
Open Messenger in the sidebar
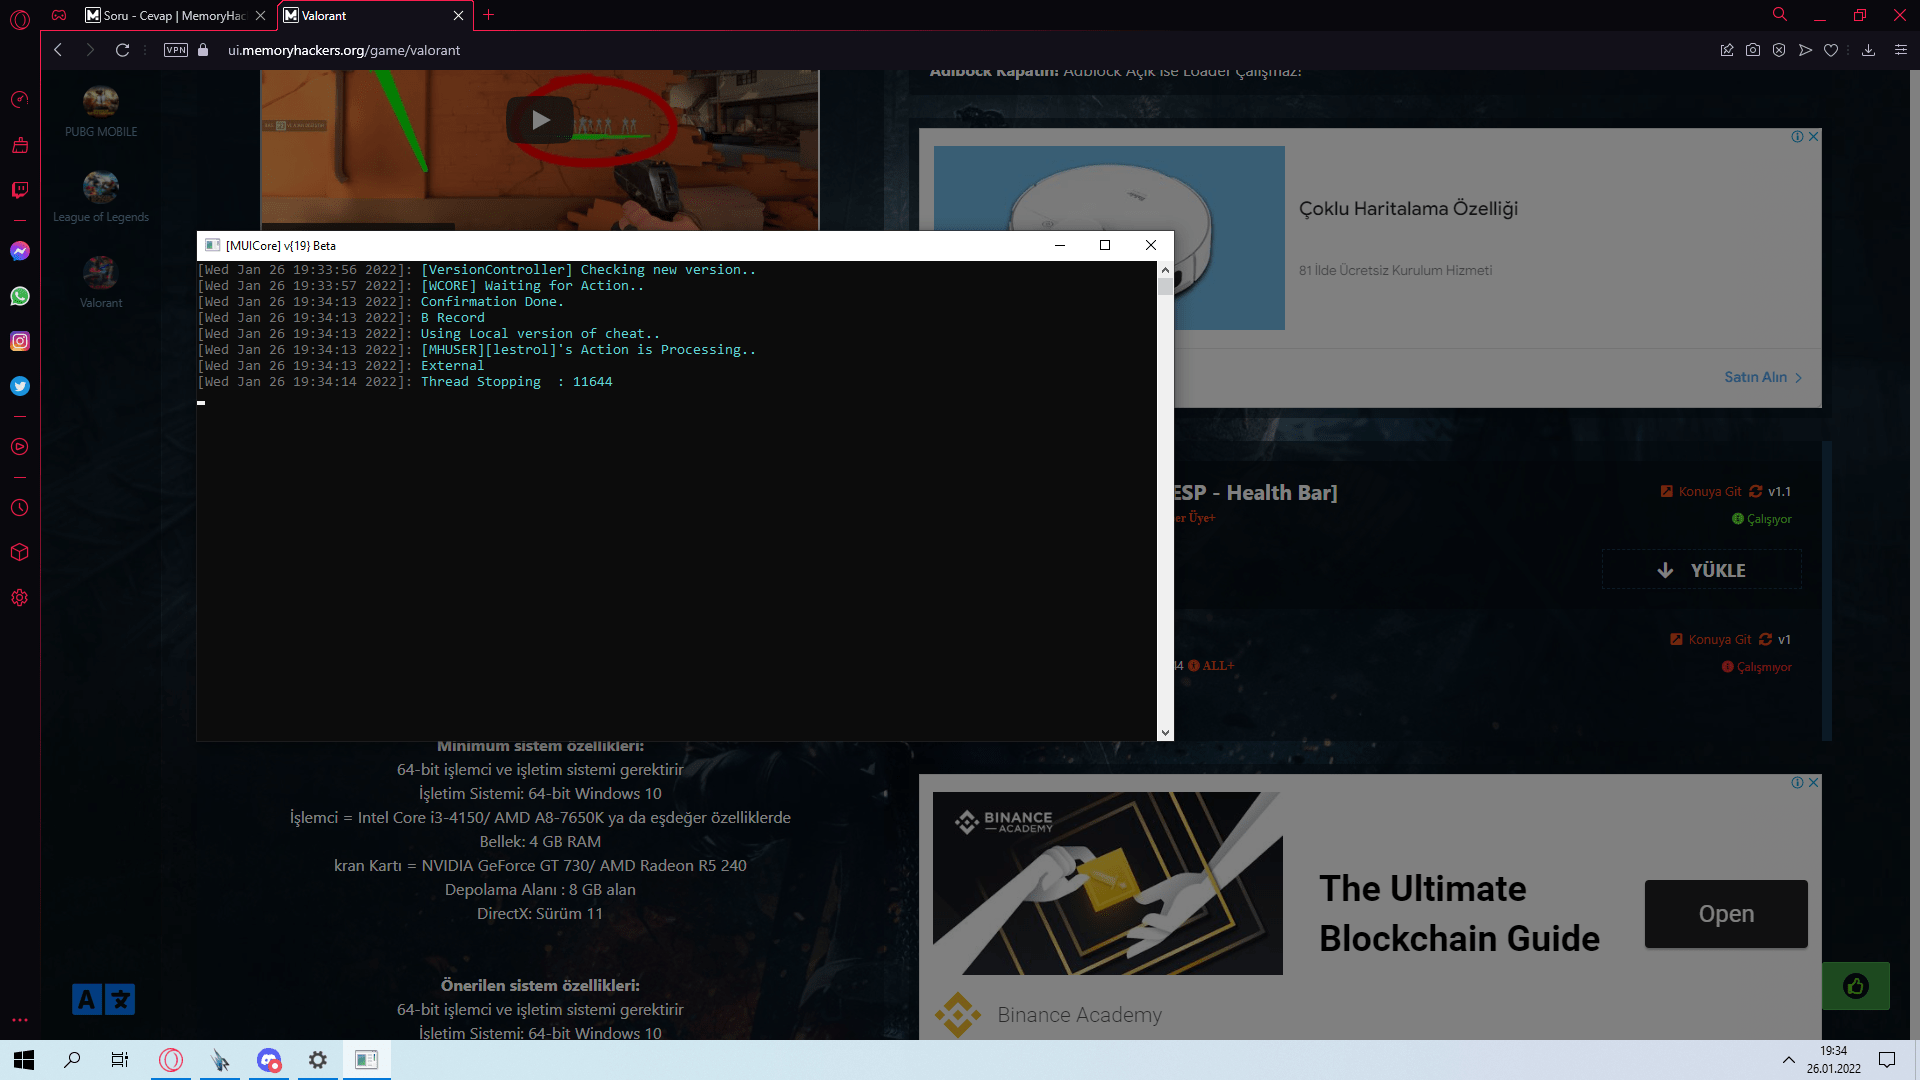click(x=20, y=251)
